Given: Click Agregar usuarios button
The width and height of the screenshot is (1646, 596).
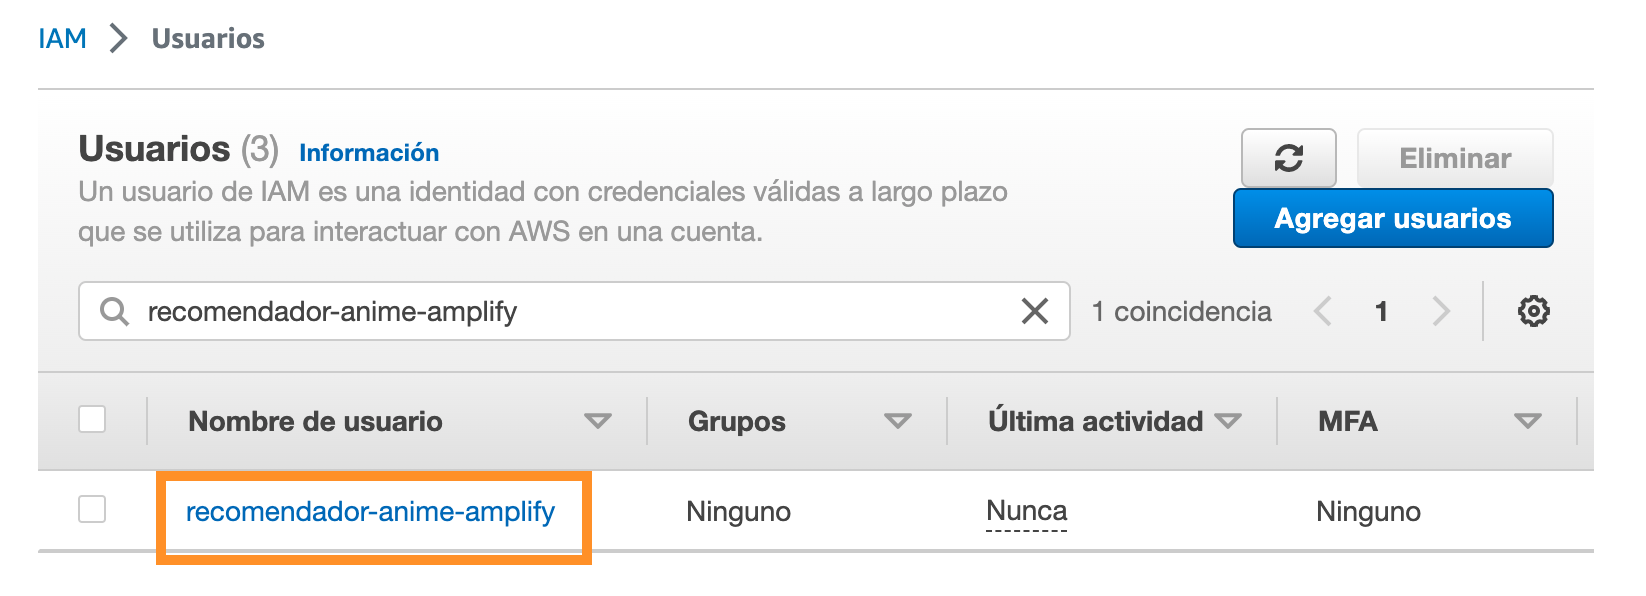Looking at the screenshot, I should point(1393,218).
